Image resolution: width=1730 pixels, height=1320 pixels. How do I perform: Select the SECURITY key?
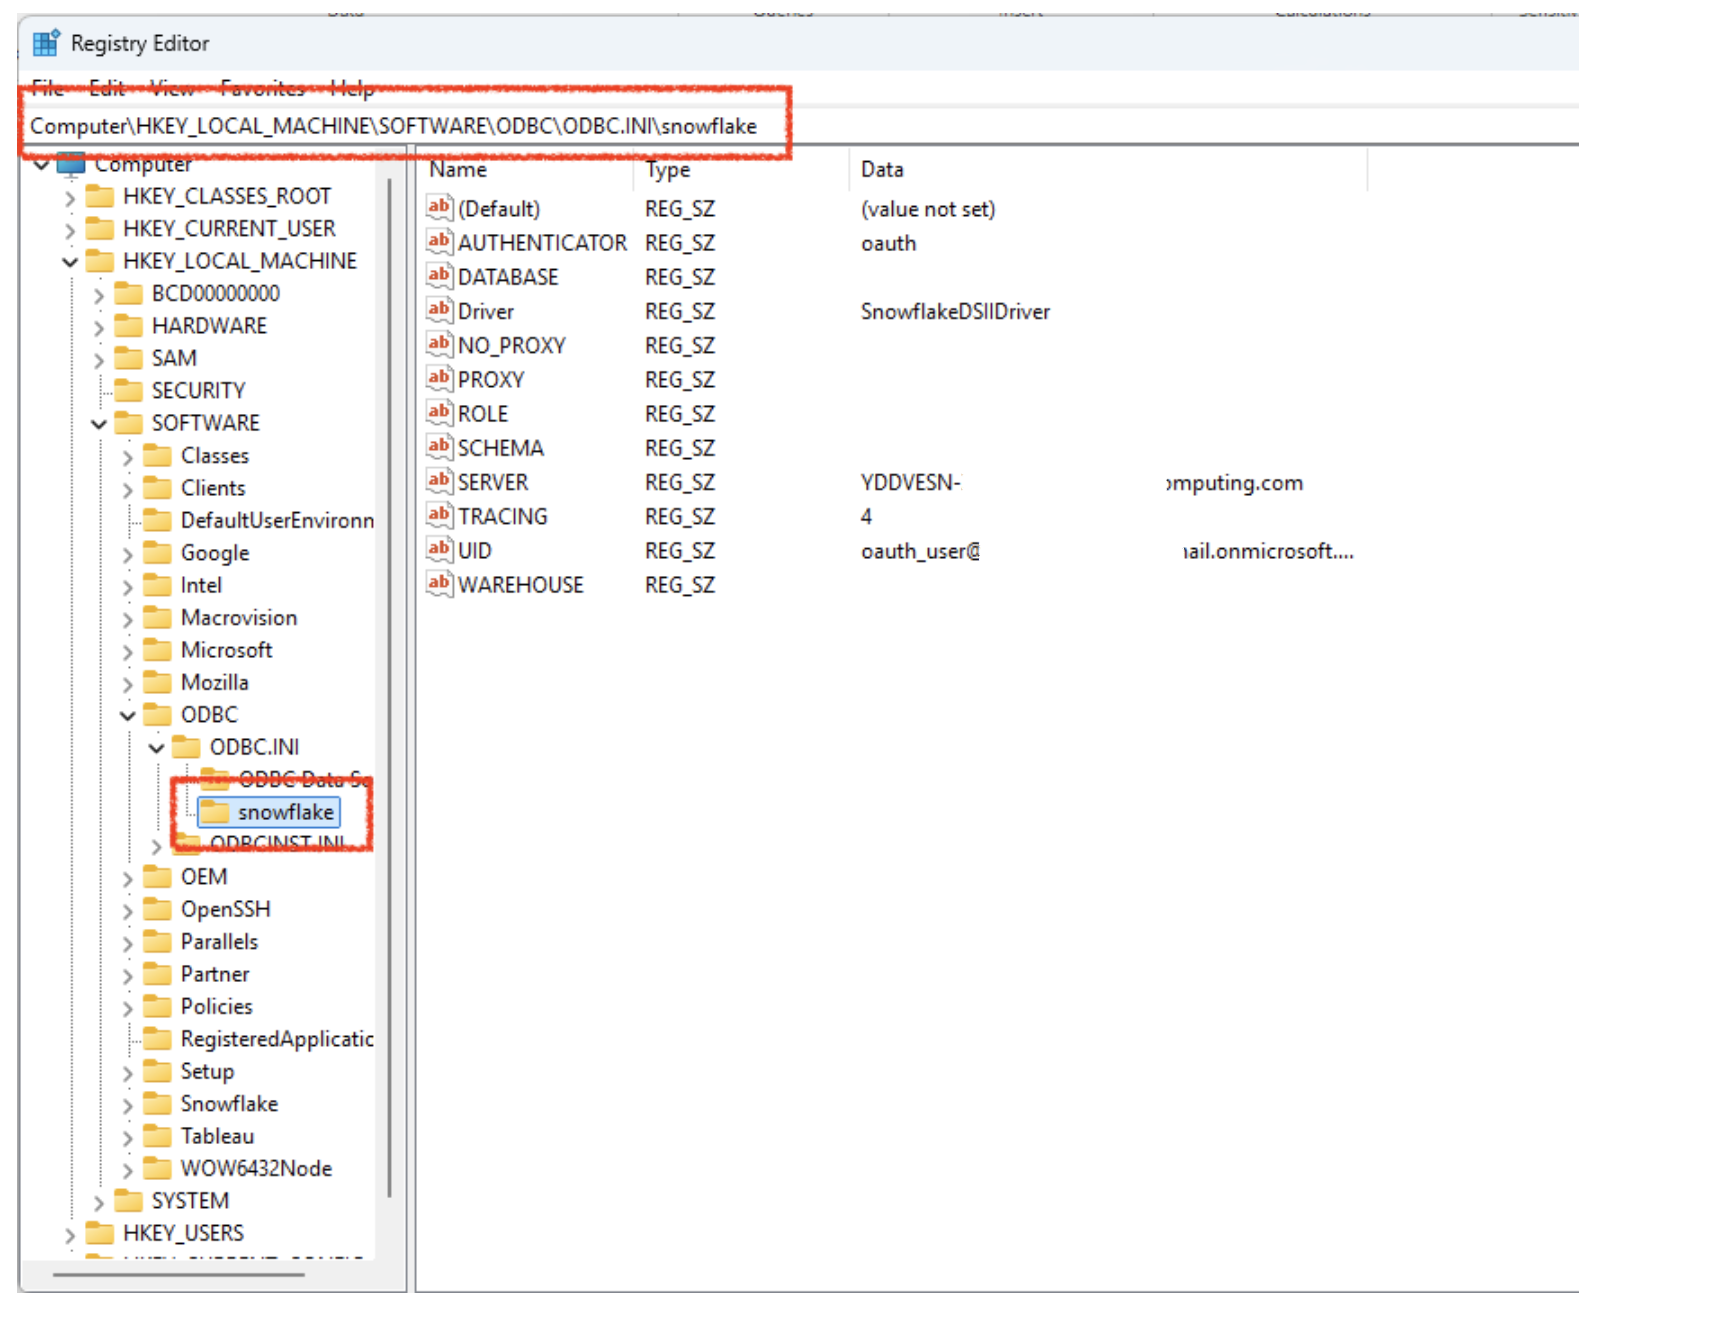pos(198,390)
